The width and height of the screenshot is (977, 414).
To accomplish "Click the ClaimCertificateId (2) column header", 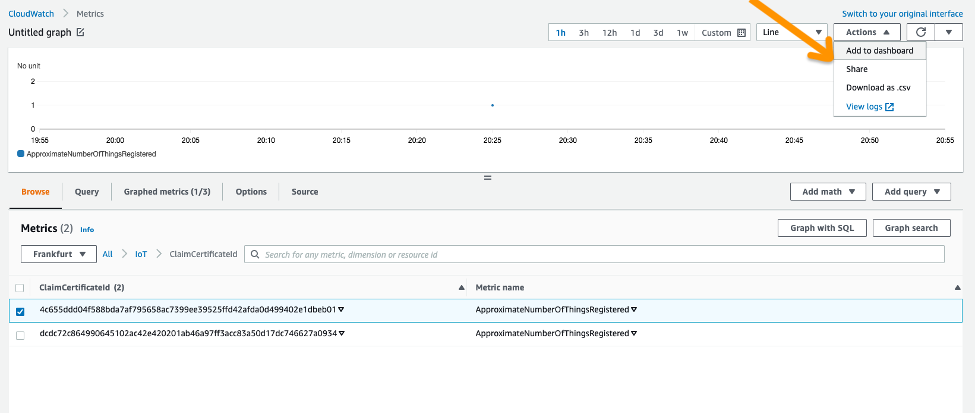I will (x=82, y=287).
